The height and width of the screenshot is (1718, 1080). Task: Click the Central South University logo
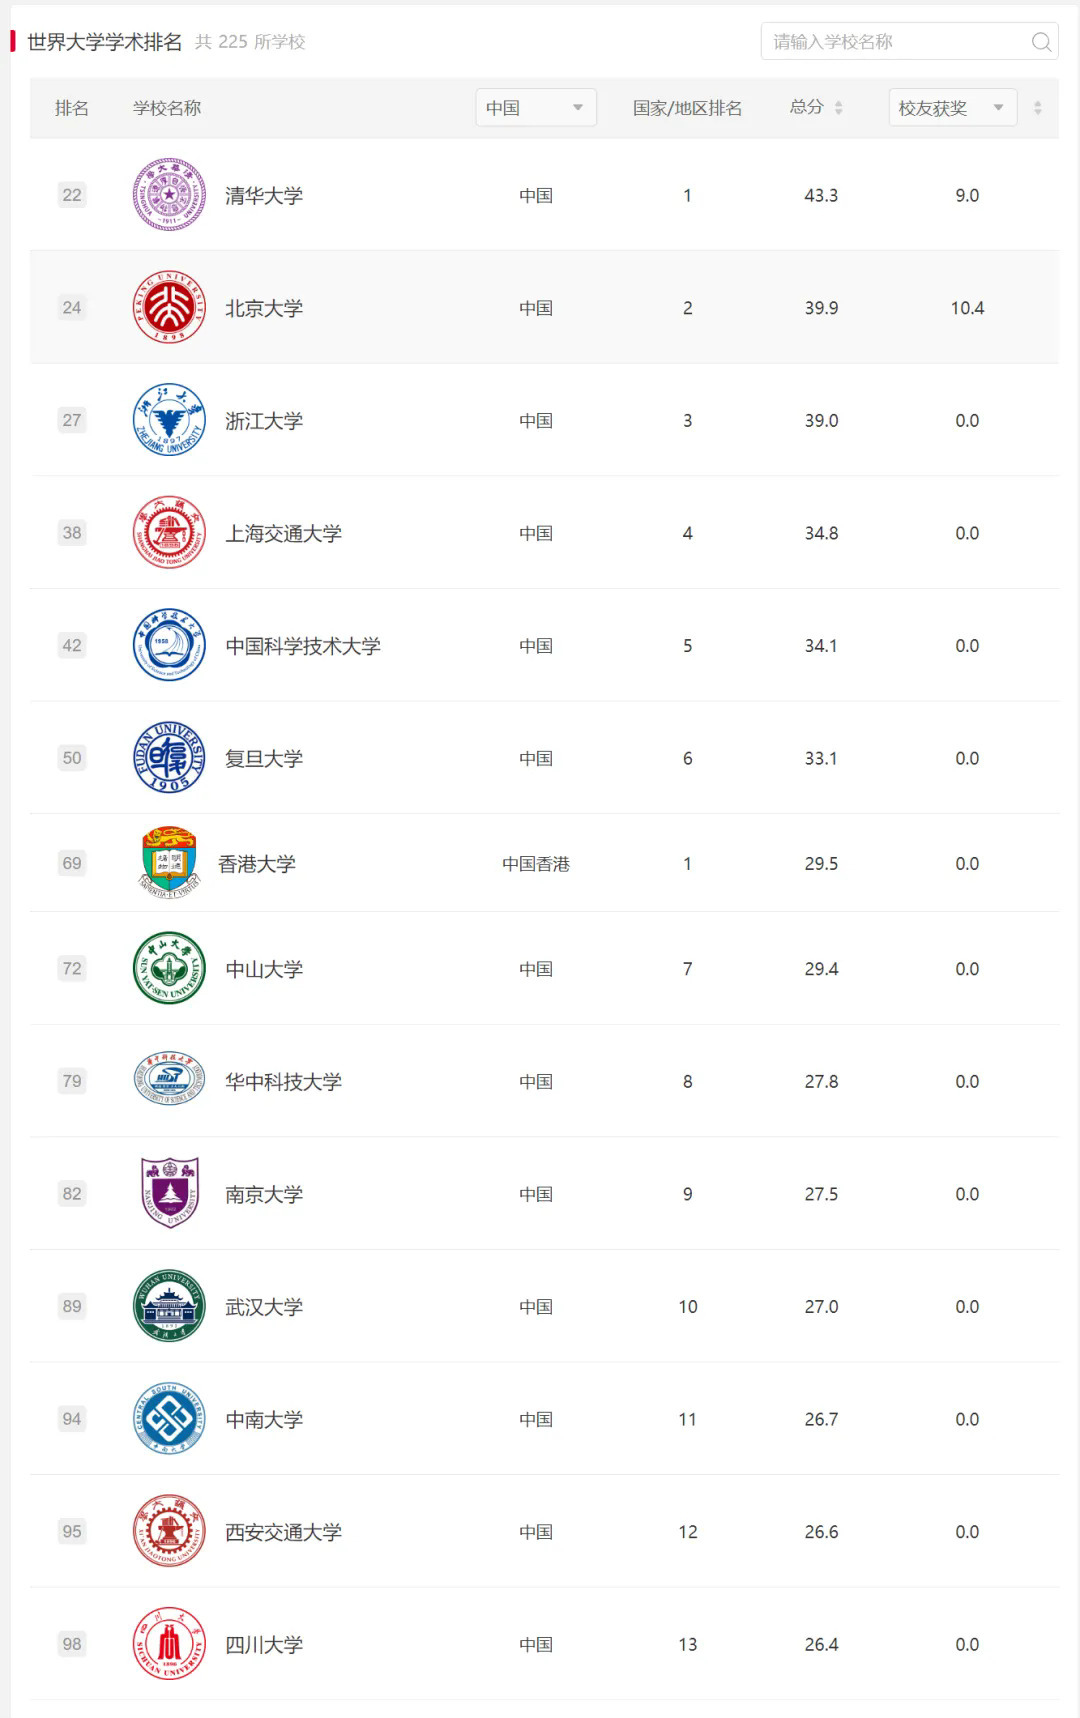click(x=169, y=1419)
